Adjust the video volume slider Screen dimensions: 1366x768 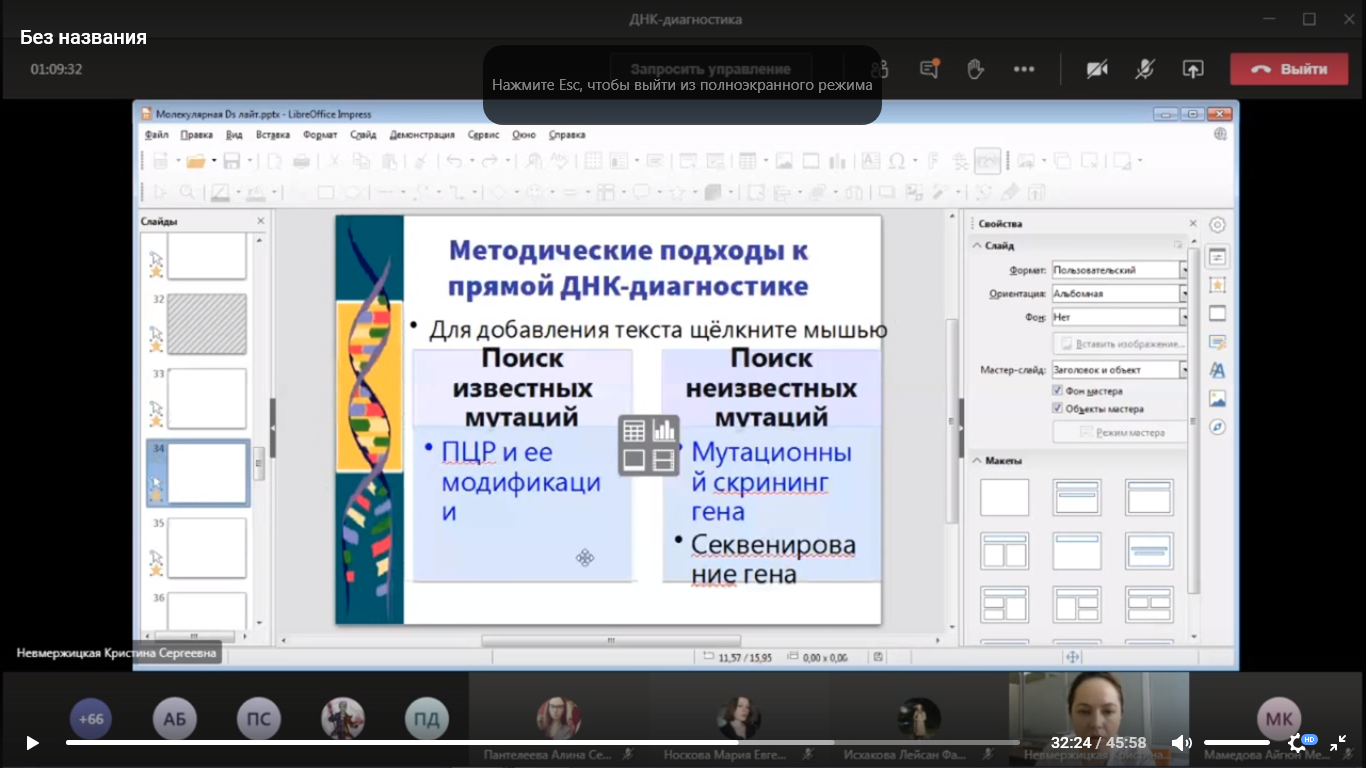coord(1237,743)
